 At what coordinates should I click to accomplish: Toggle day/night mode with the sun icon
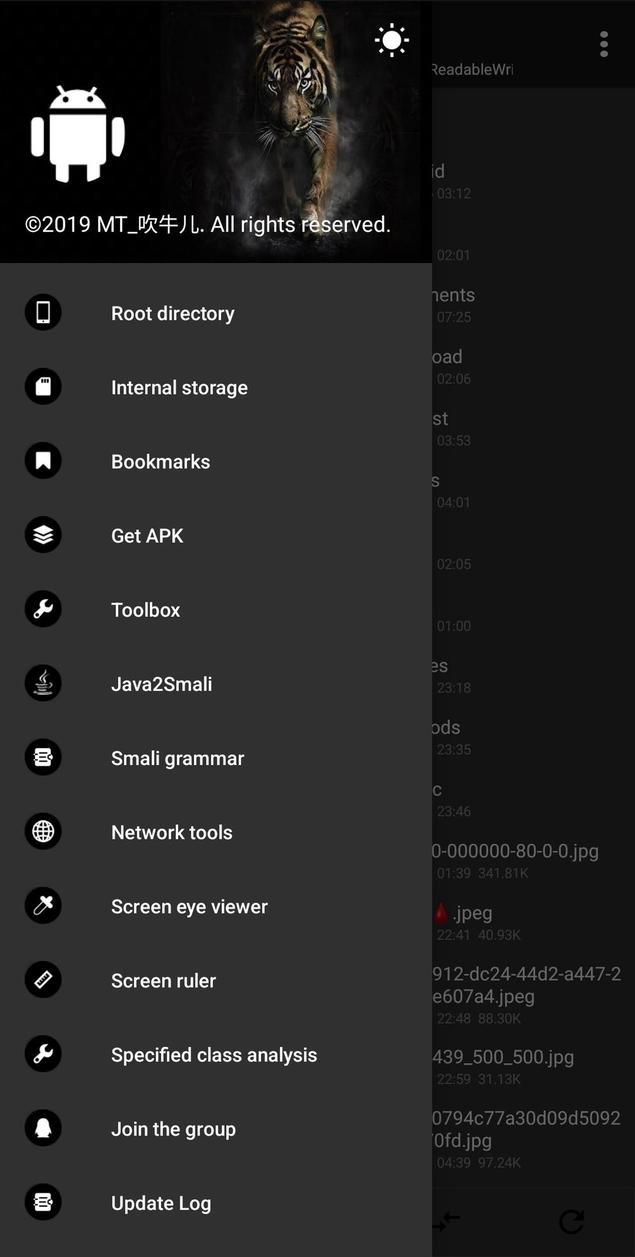[392, 40]
